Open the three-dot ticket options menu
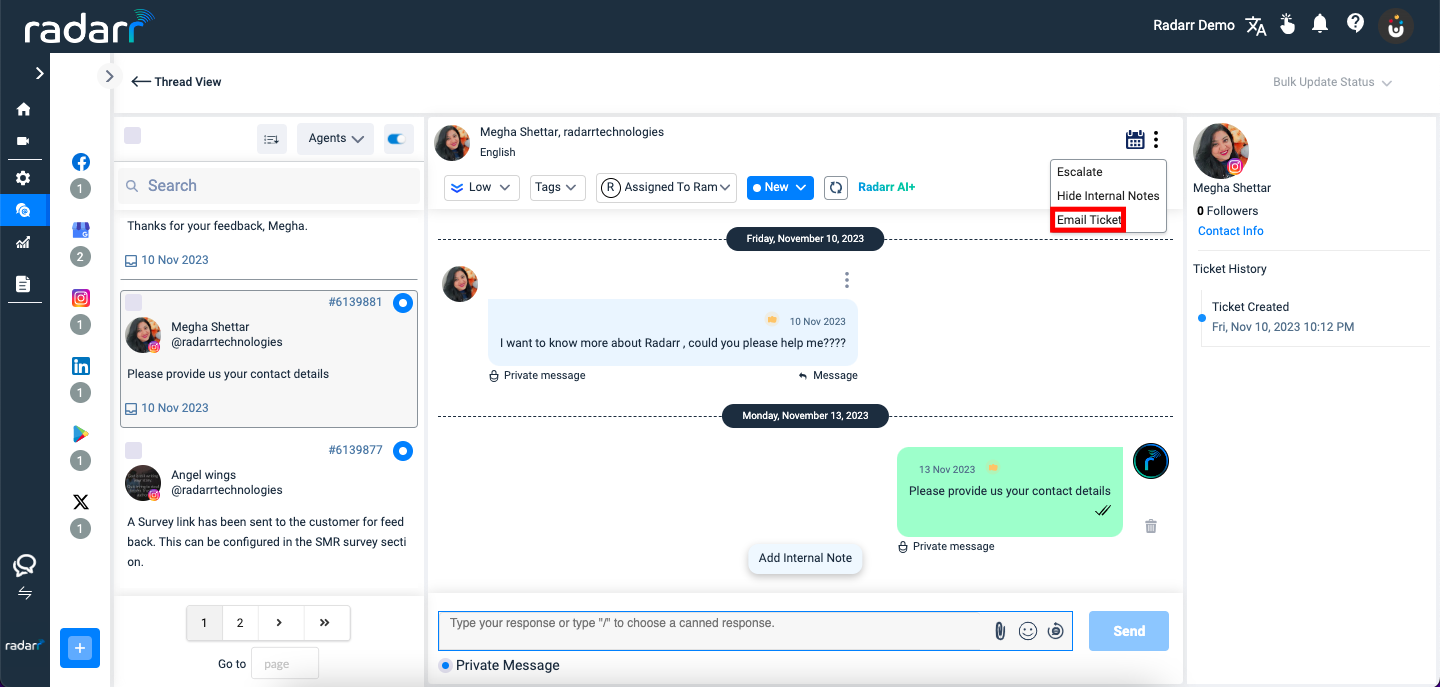This screenshot has height=687, width=1440. 1156,140
